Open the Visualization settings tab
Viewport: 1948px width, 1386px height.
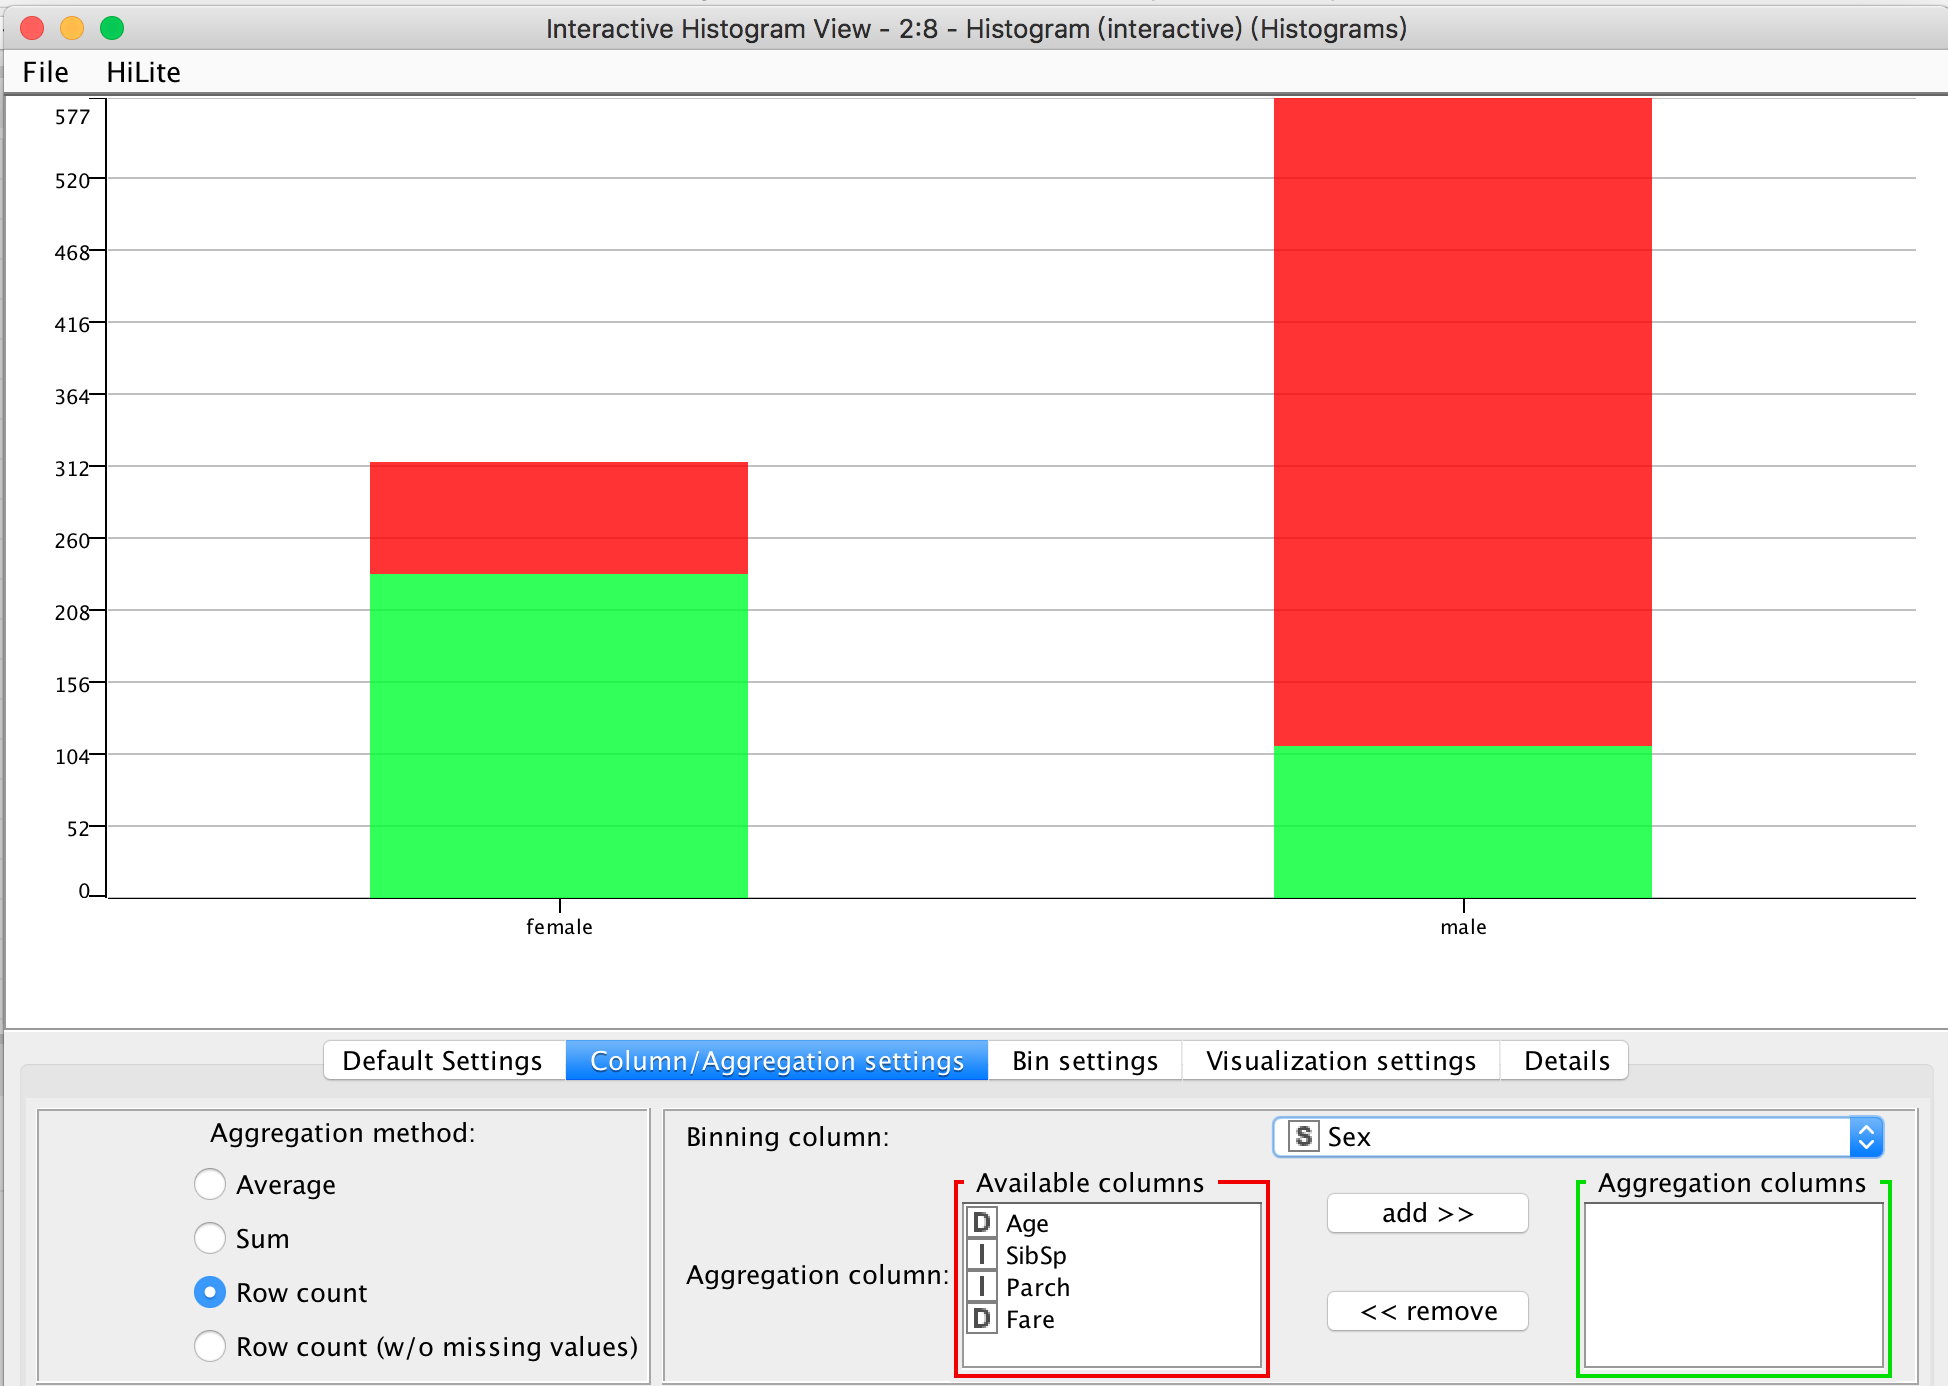pyautogui.click(x=1341, y=1060)
